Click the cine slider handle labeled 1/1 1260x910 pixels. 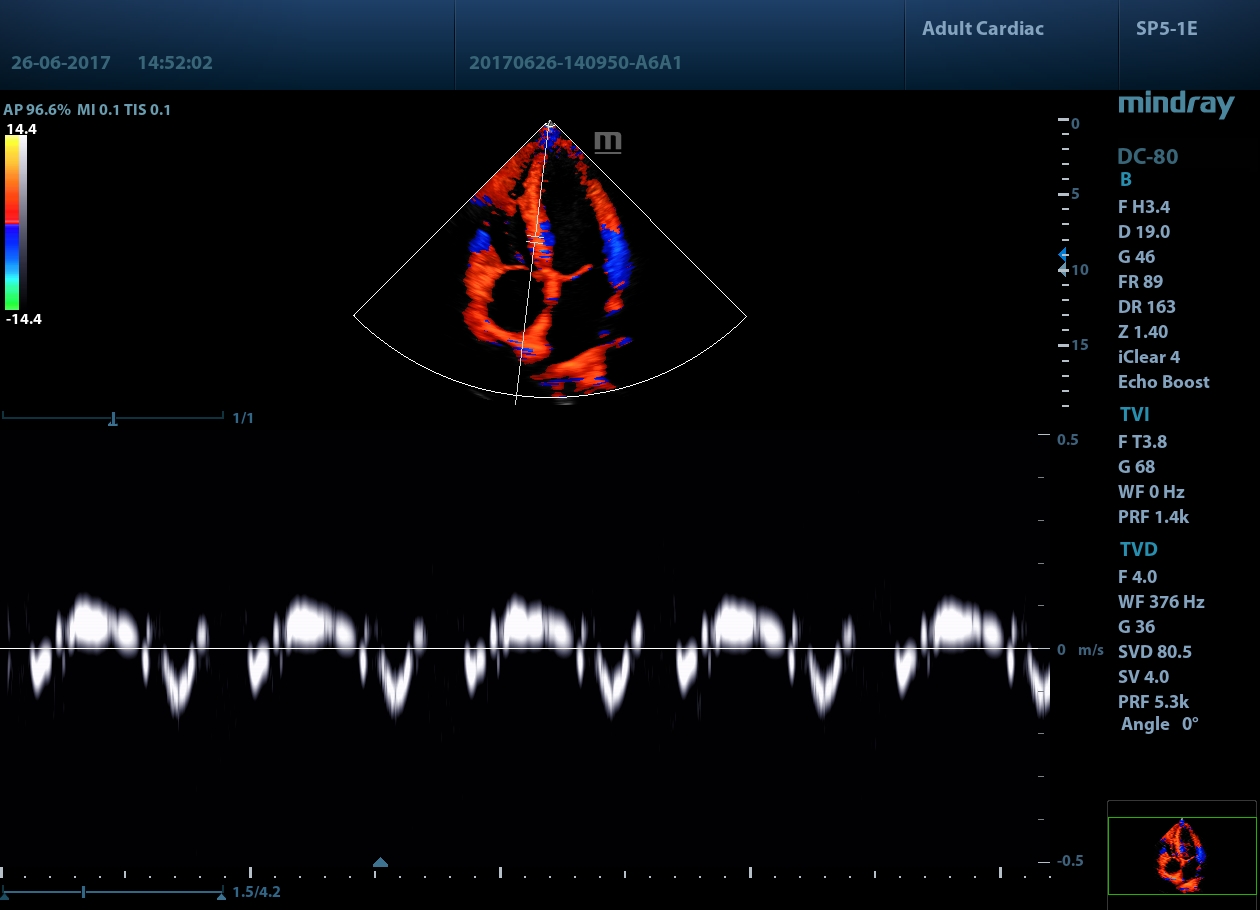[x=113, y=419]
